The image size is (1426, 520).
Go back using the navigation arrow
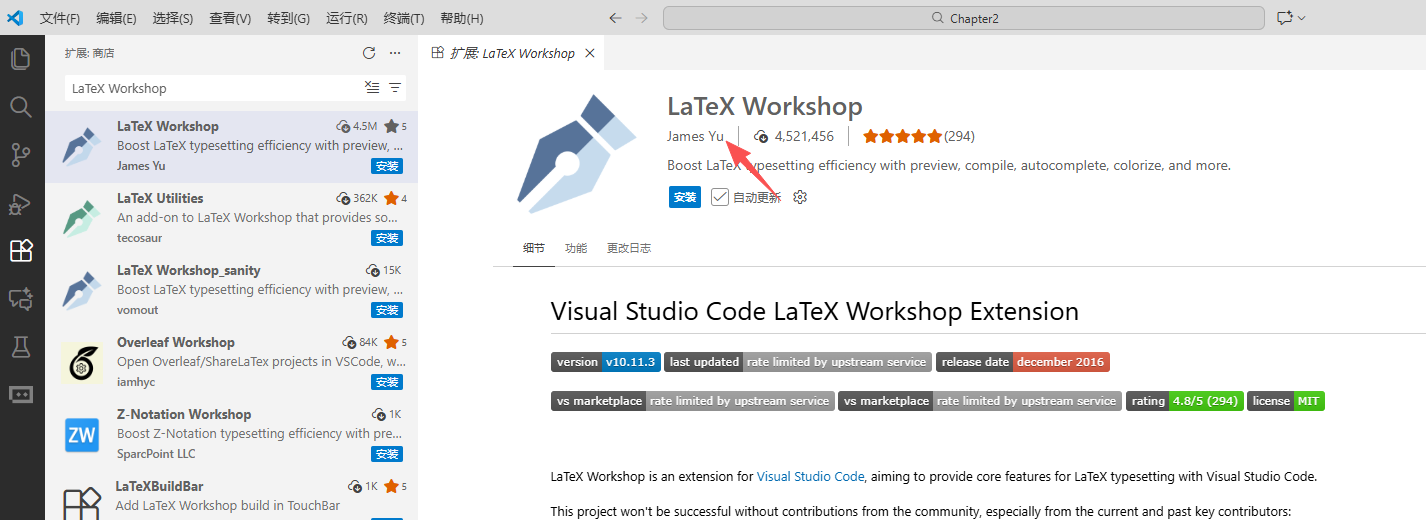tap(615, 18)
